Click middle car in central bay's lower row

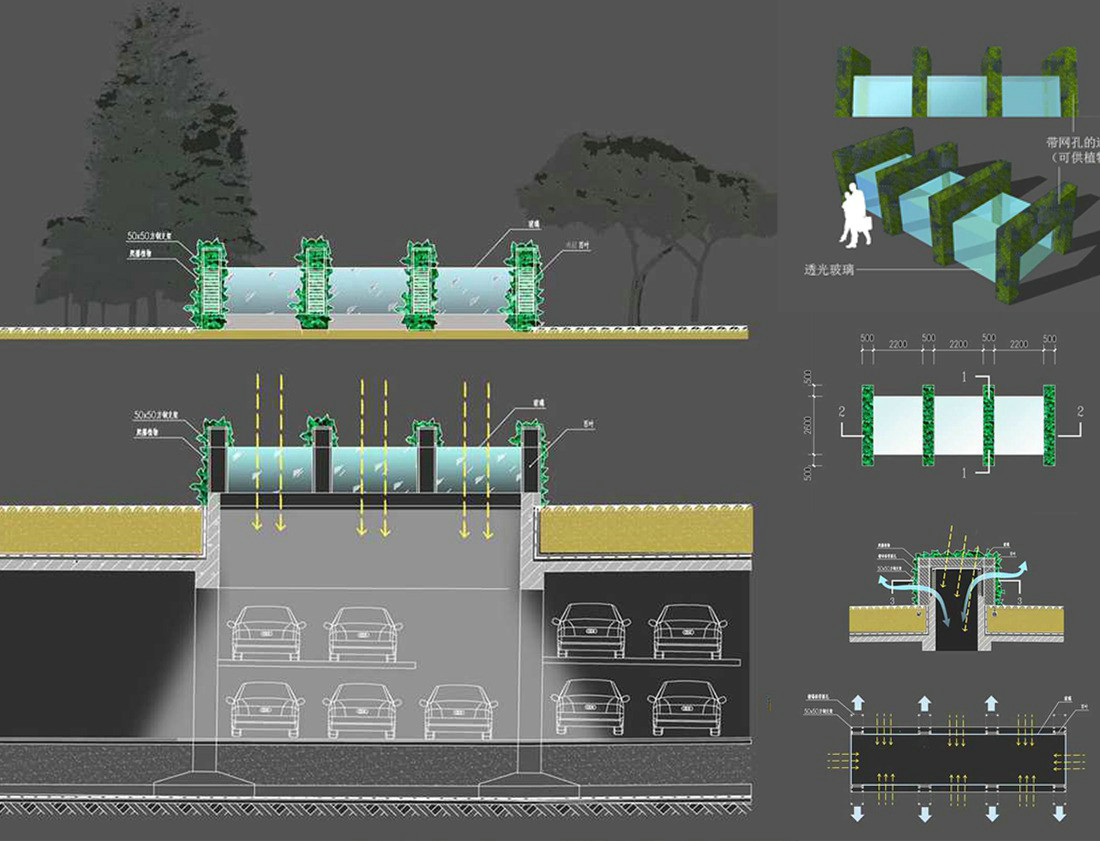point(362,709)
